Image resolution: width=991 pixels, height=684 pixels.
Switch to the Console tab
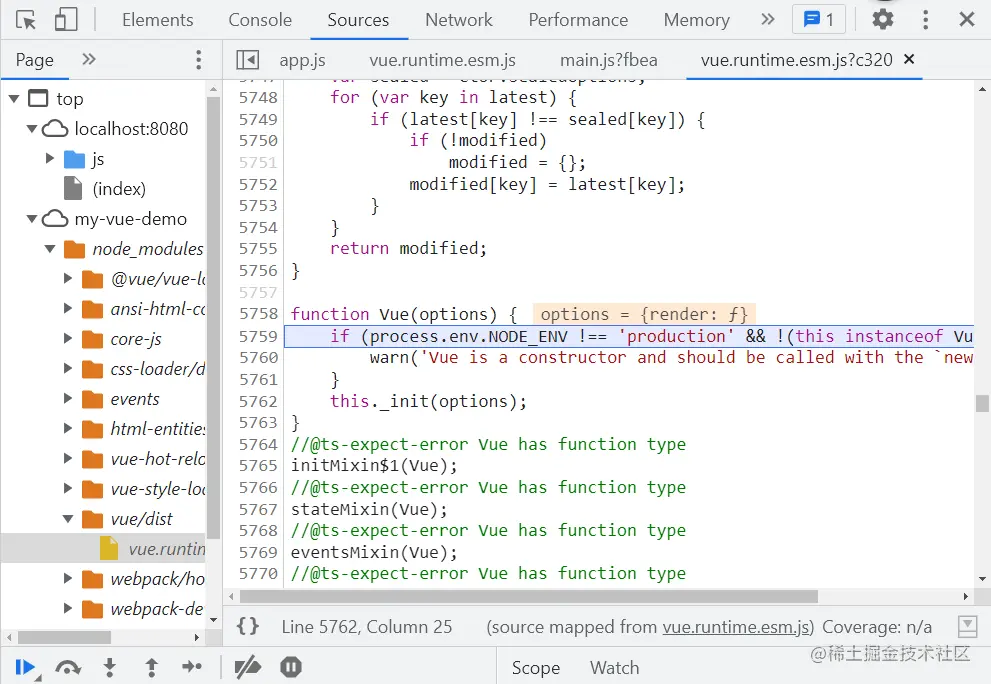pyautogui.click(x=260, y=20)
